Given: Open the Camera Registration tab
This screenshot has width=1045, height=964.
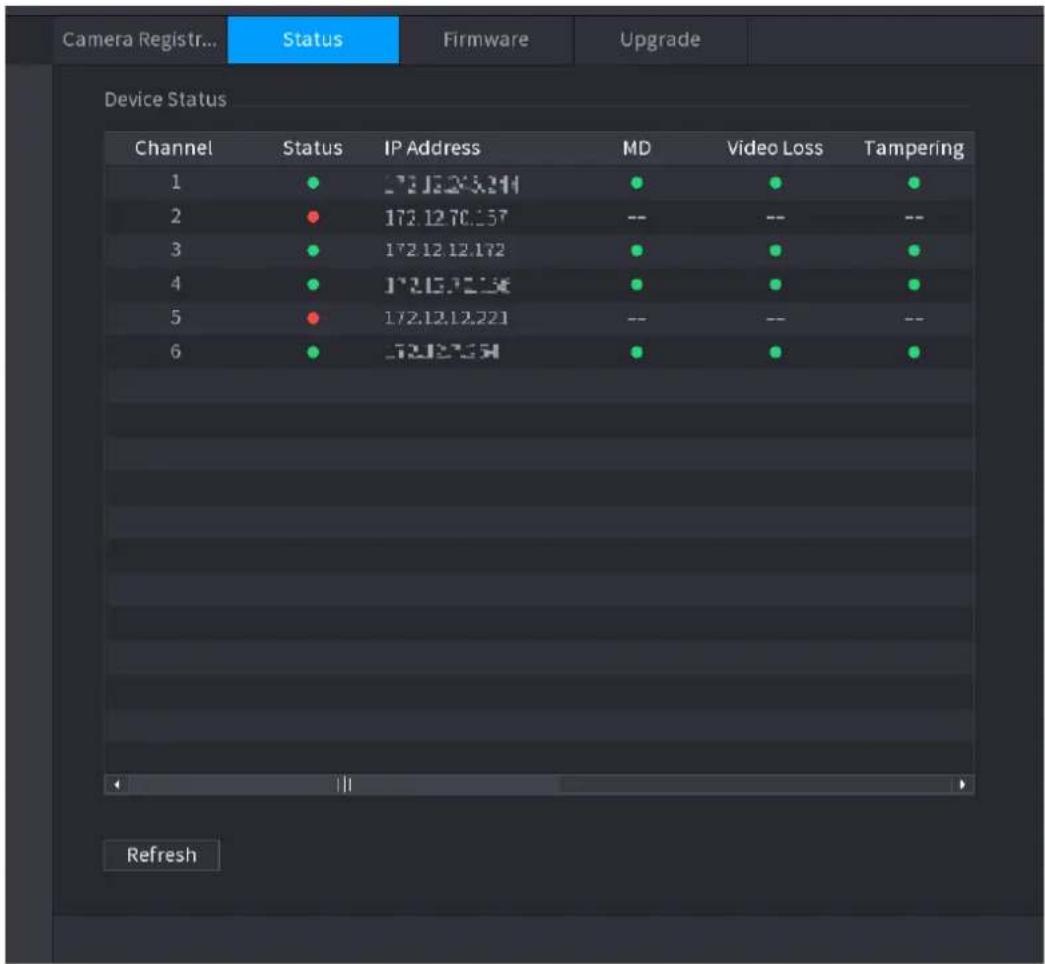Looking at the screenshot, I should [139, 40].
